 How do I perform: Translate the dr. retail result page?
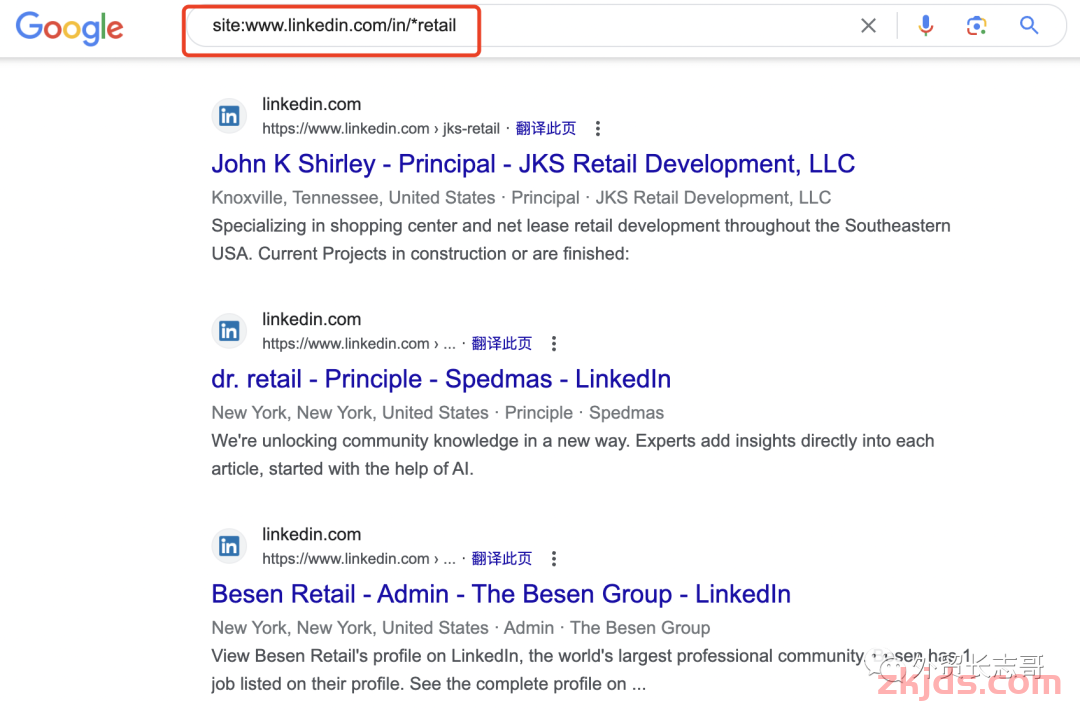click(501, 344)
